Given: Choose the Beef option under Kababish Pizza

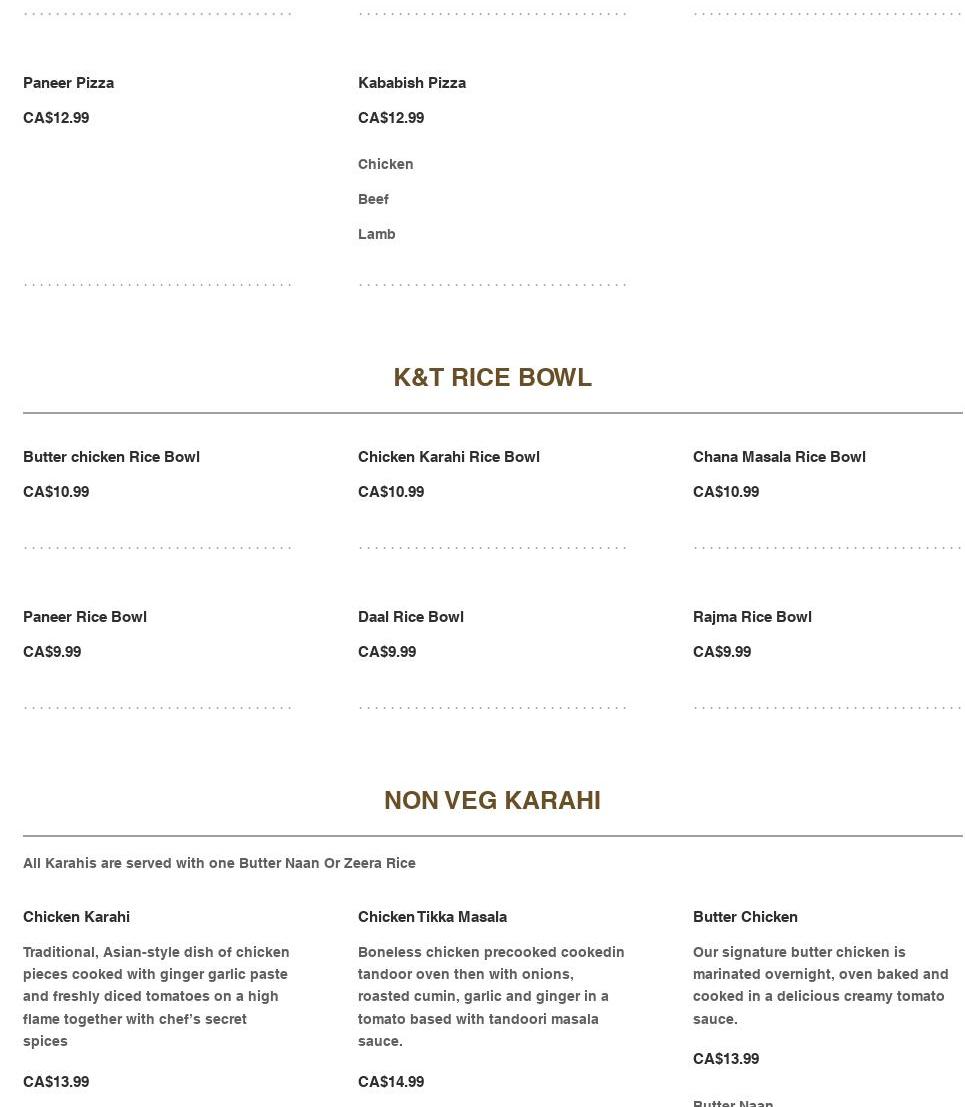Looking at the screenshot, I should click(373, 199).
